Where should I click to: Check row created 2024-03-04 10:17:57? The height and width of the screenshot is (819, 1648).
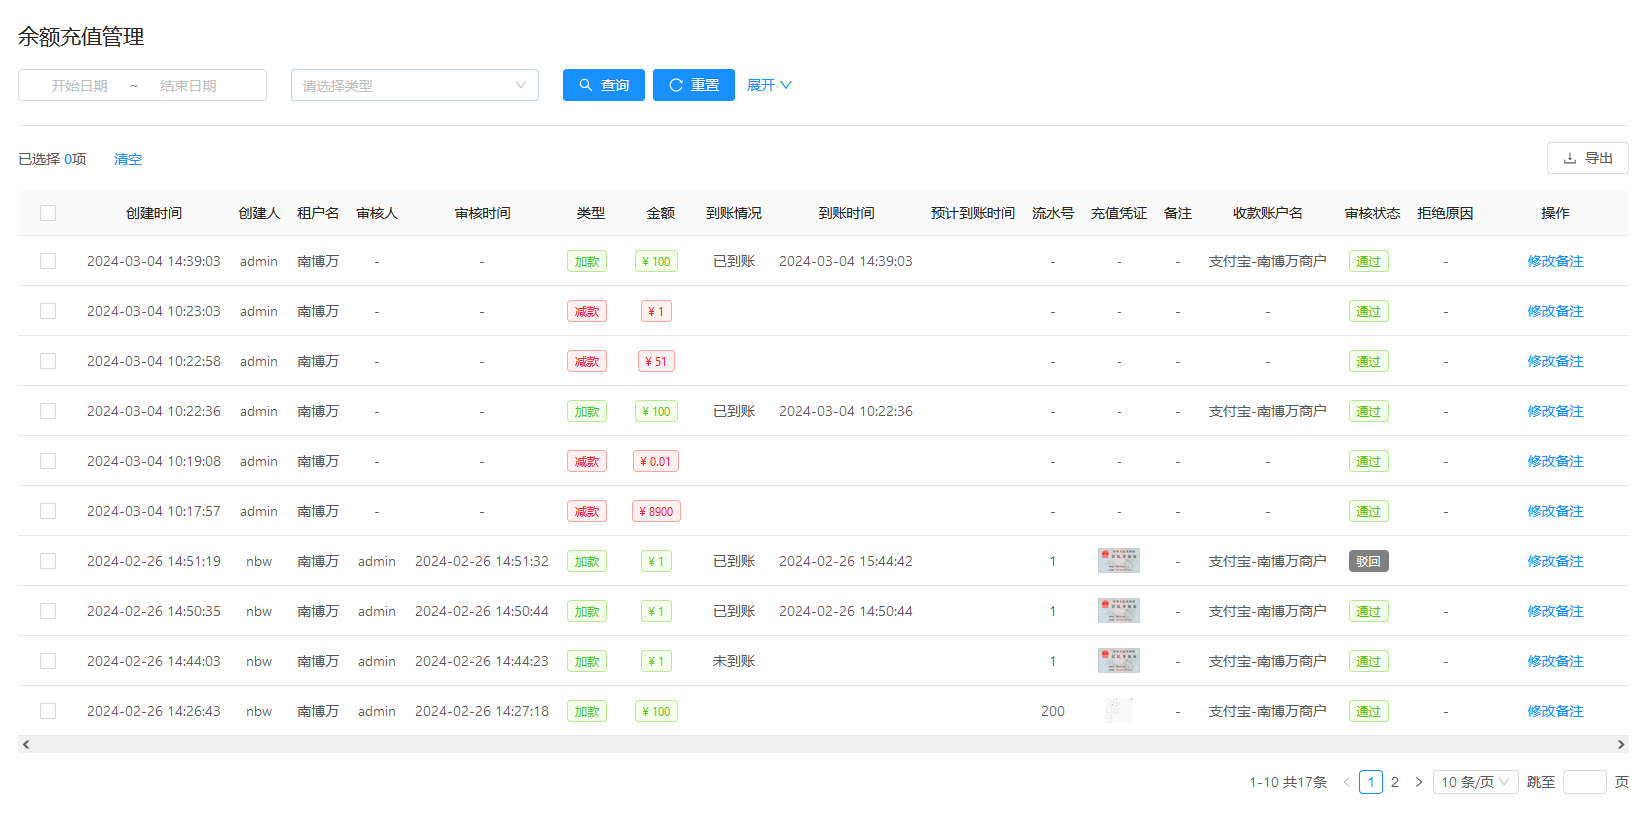point(48,511)
